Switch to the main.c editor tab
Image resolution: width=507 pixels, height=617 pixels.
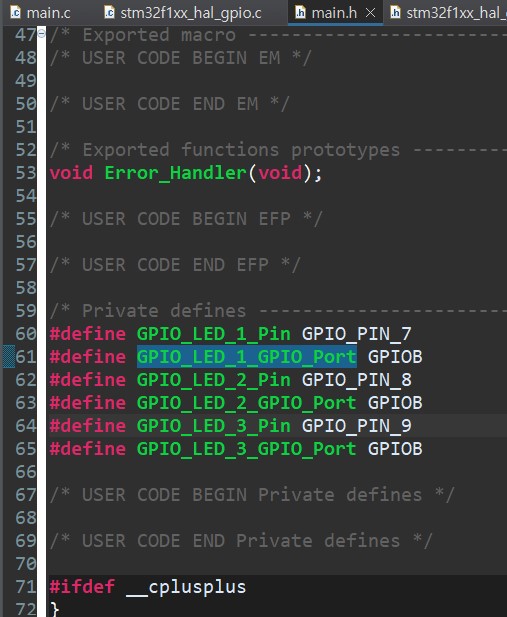pos(41,13)
